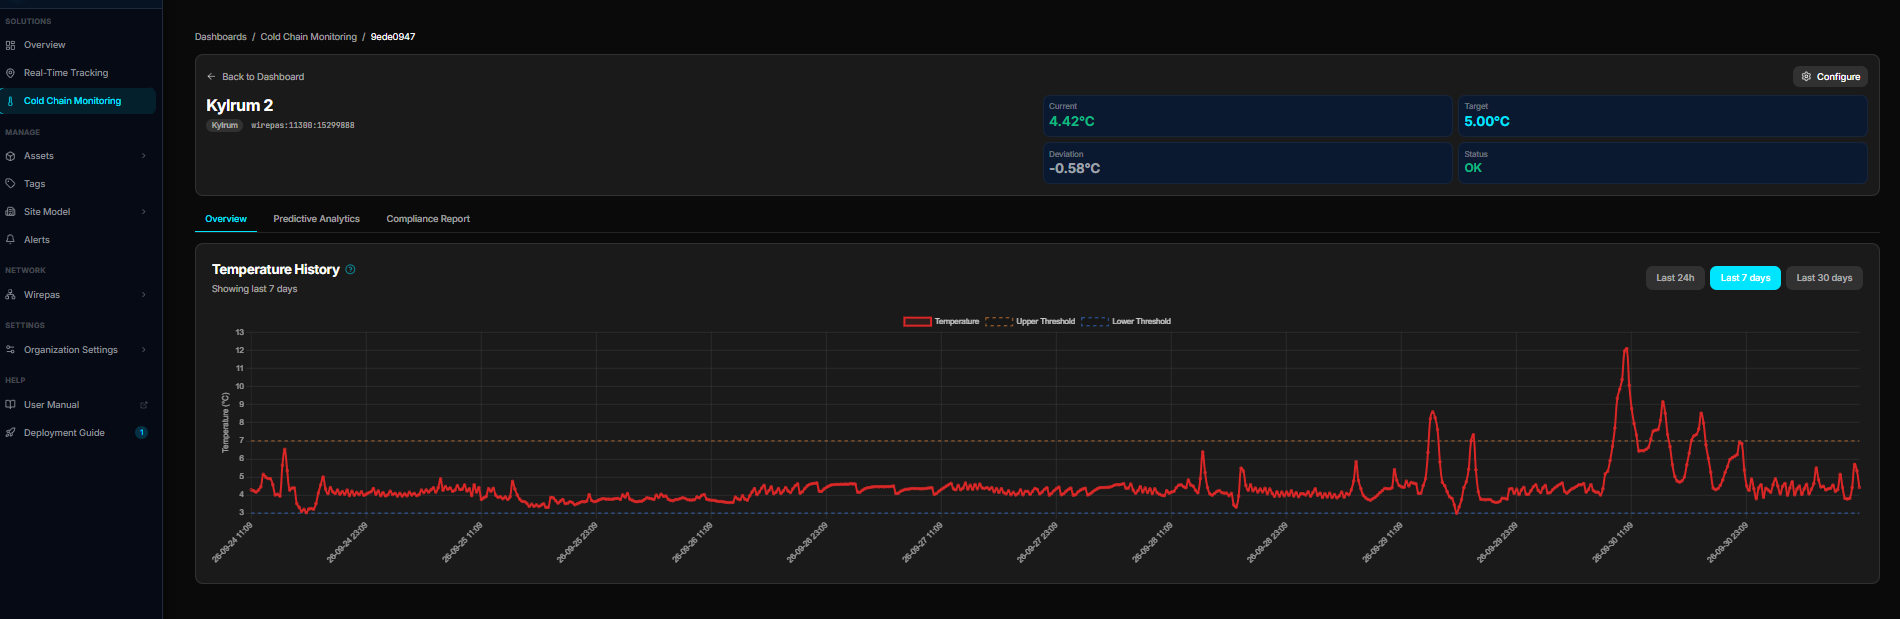Click the Tags label icon
This screenshot has height=619, width=1900.
[10, 184]
